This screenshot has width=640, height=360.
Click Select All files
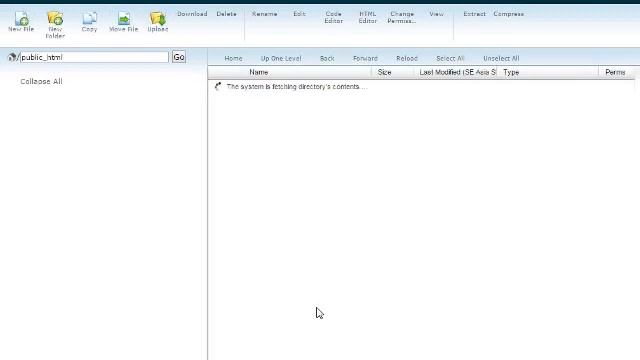coord(450,58)
